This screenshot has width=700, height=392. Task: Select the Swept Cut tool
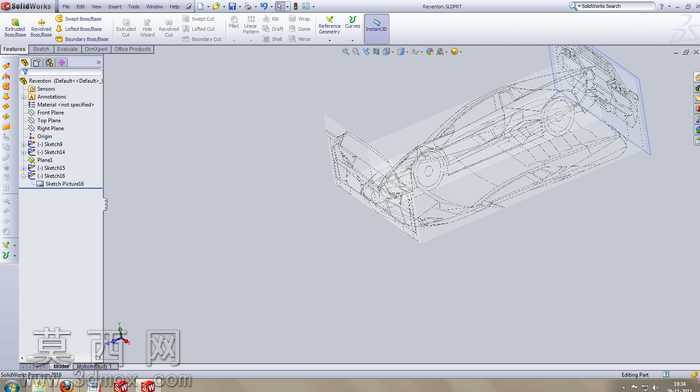point(199,19)
